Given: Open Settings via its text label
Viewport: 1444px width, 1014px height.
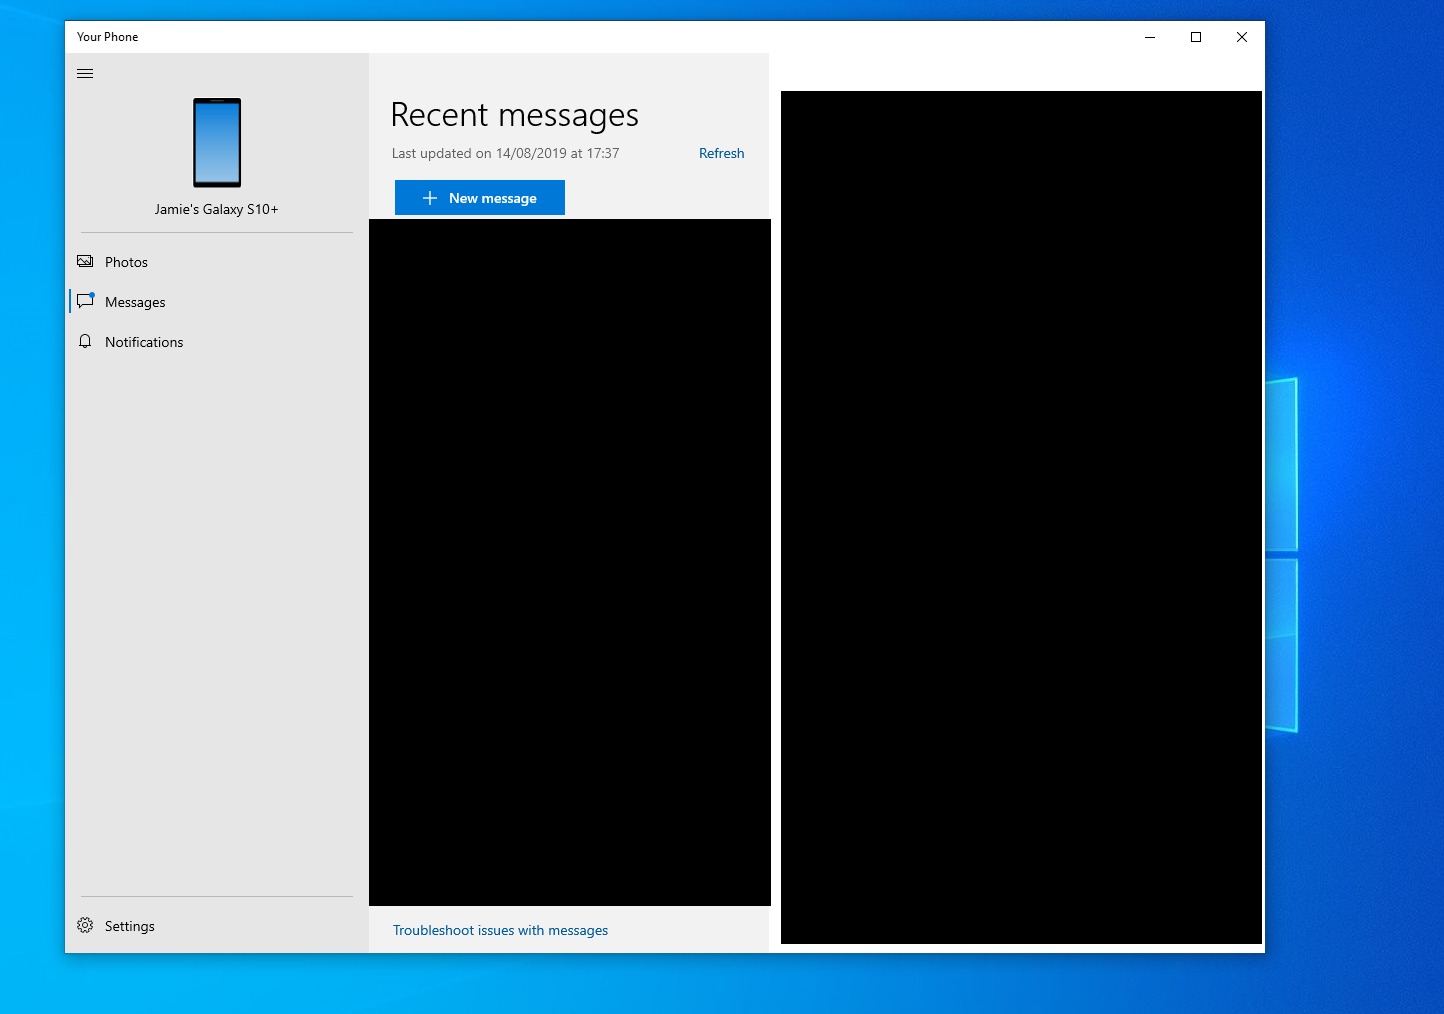Looking at the screenshot, I should coord(130,926).
